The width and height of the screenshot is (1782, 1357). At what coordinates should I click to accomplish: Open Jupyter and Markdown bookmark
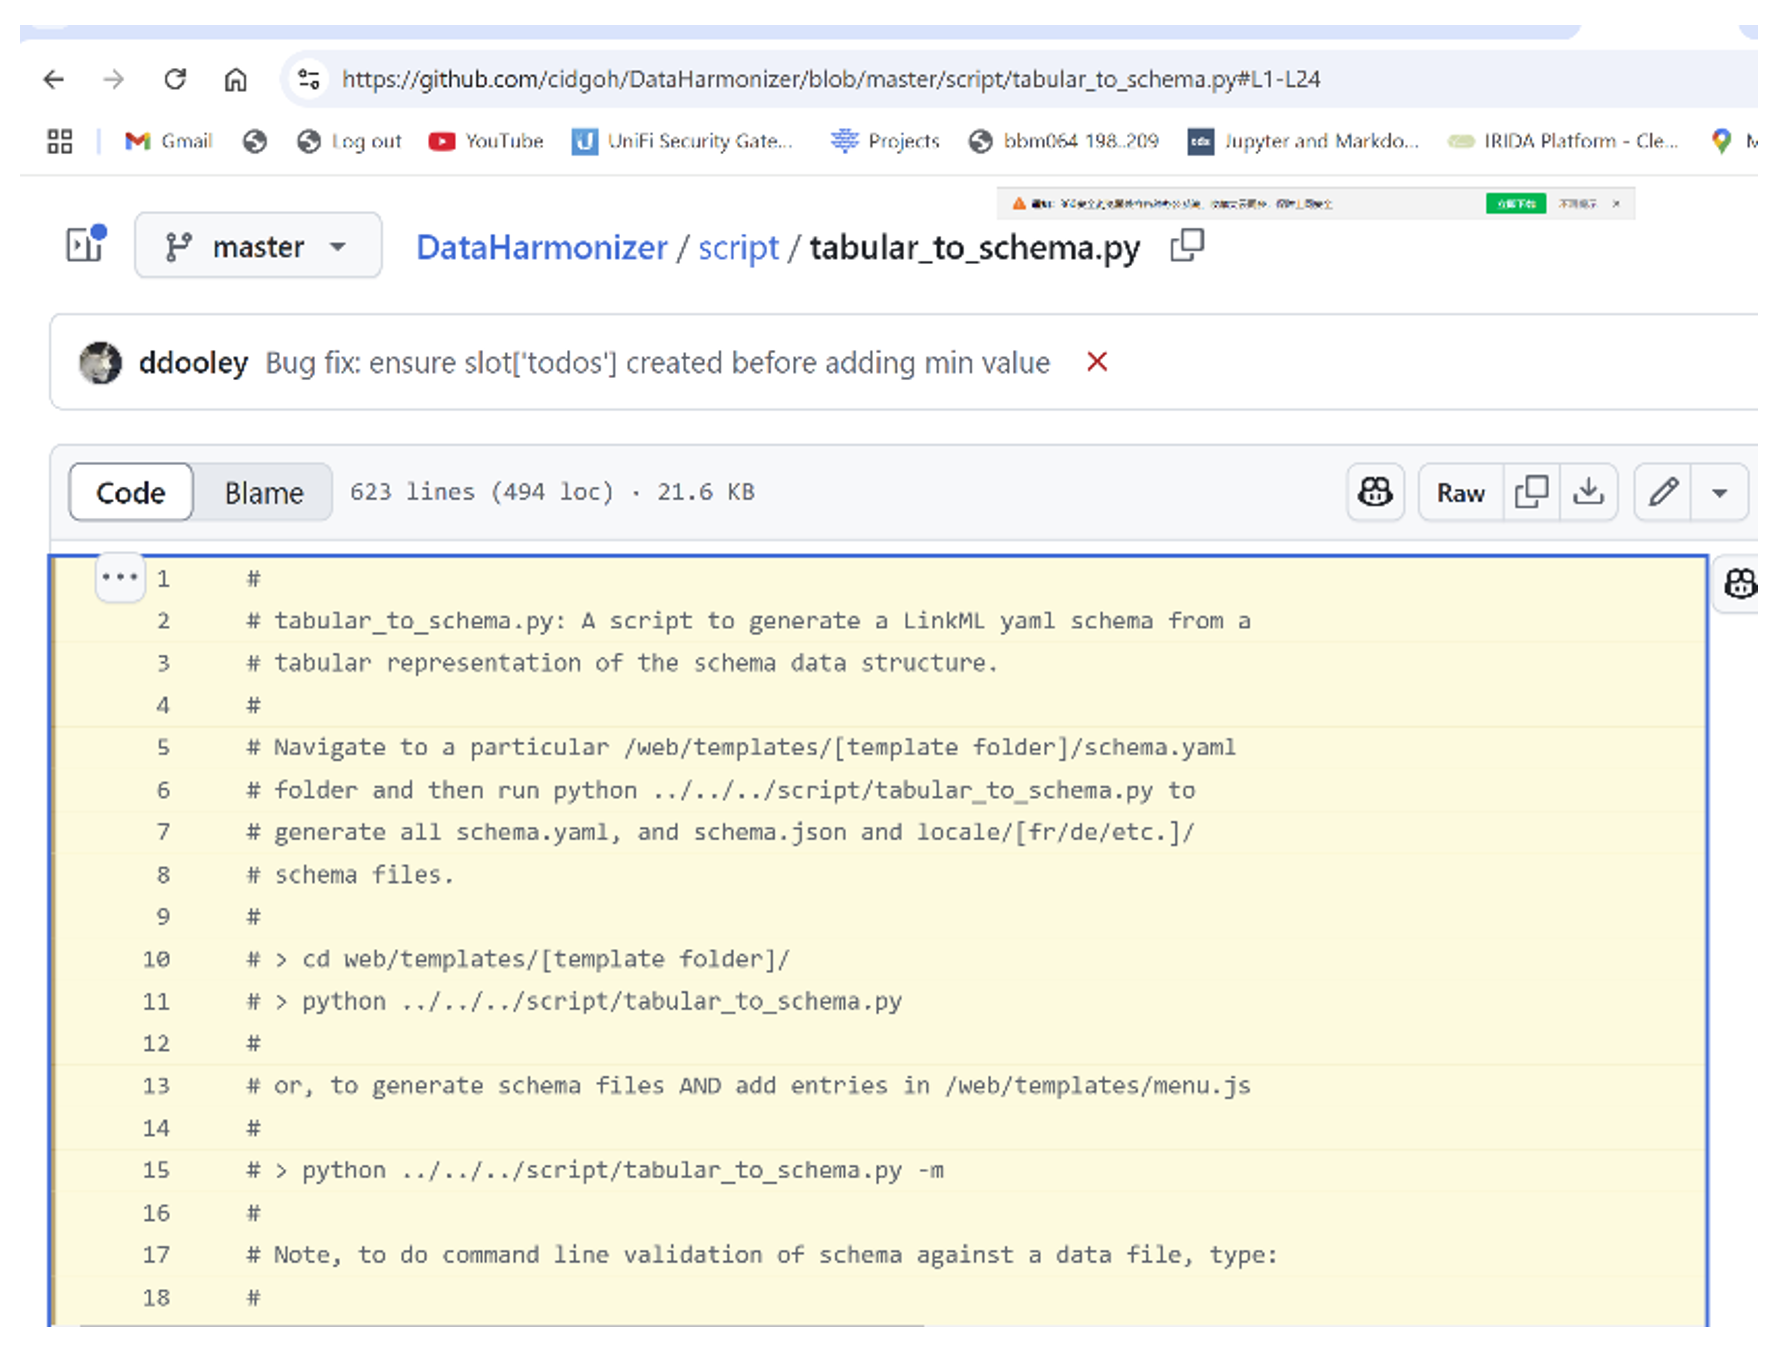(x=1303, y=141)
